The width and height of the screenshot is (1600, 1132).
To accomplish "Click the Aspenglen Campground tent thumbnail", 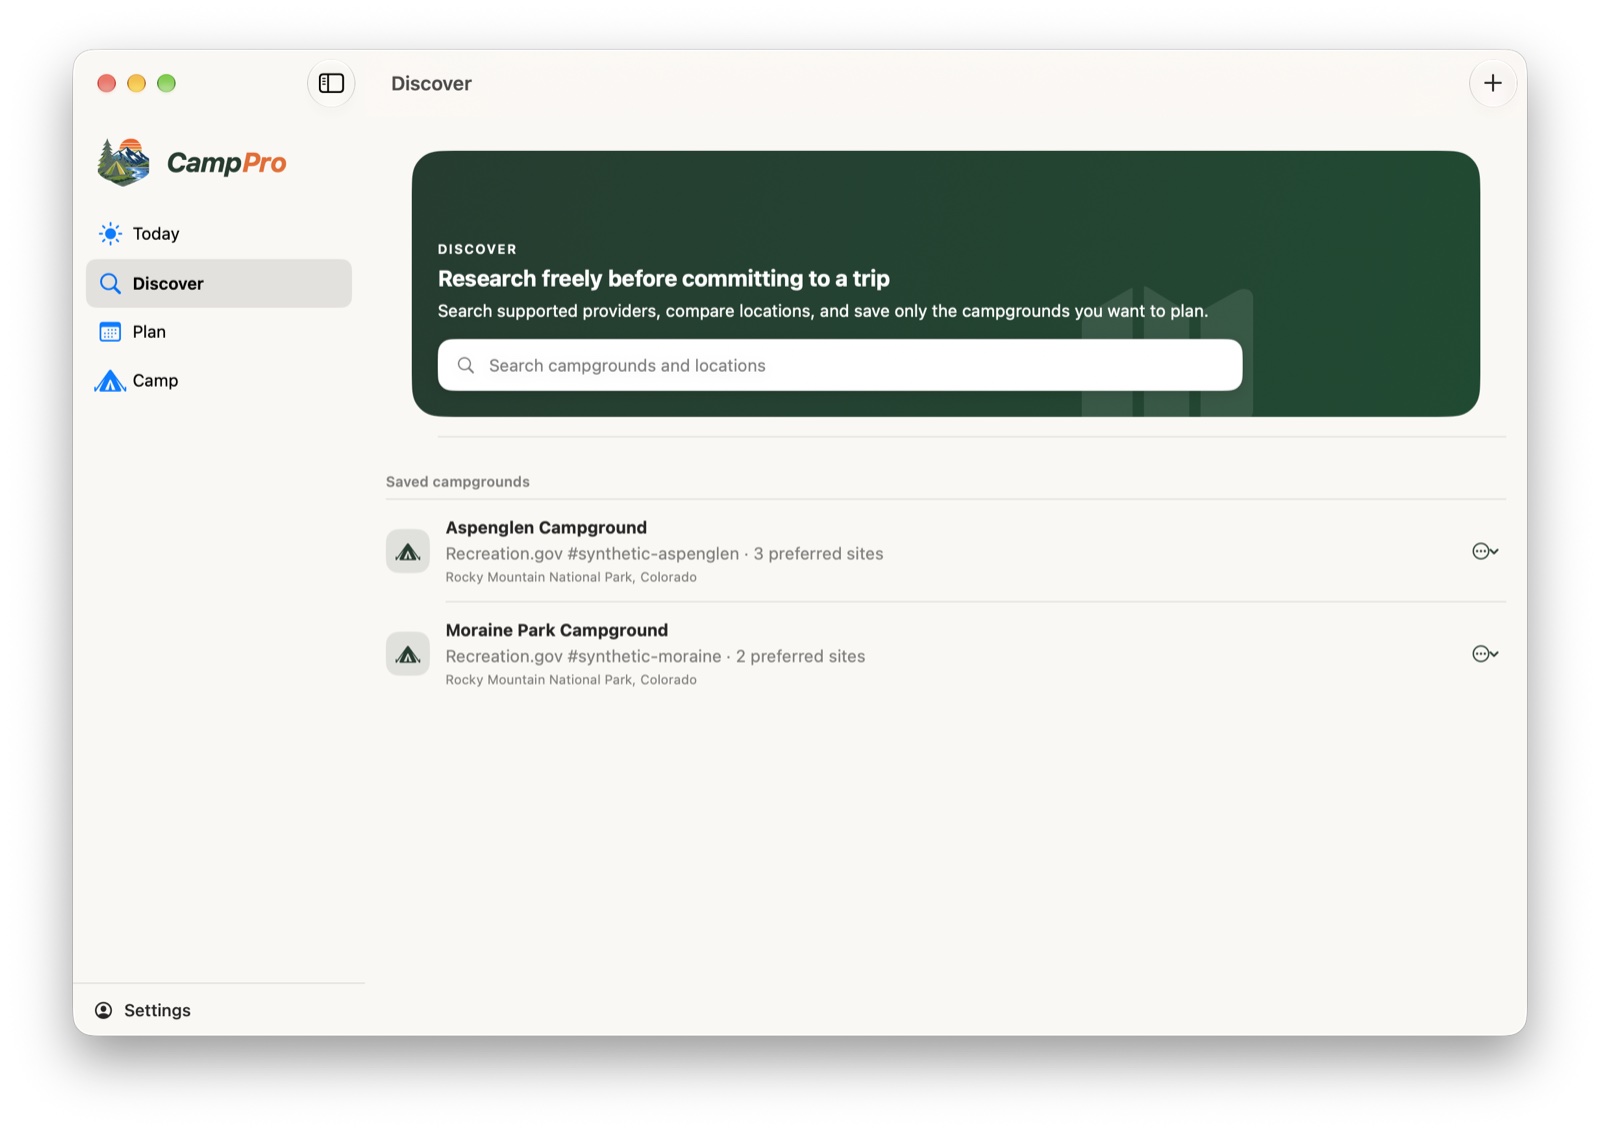I will 408,551.
